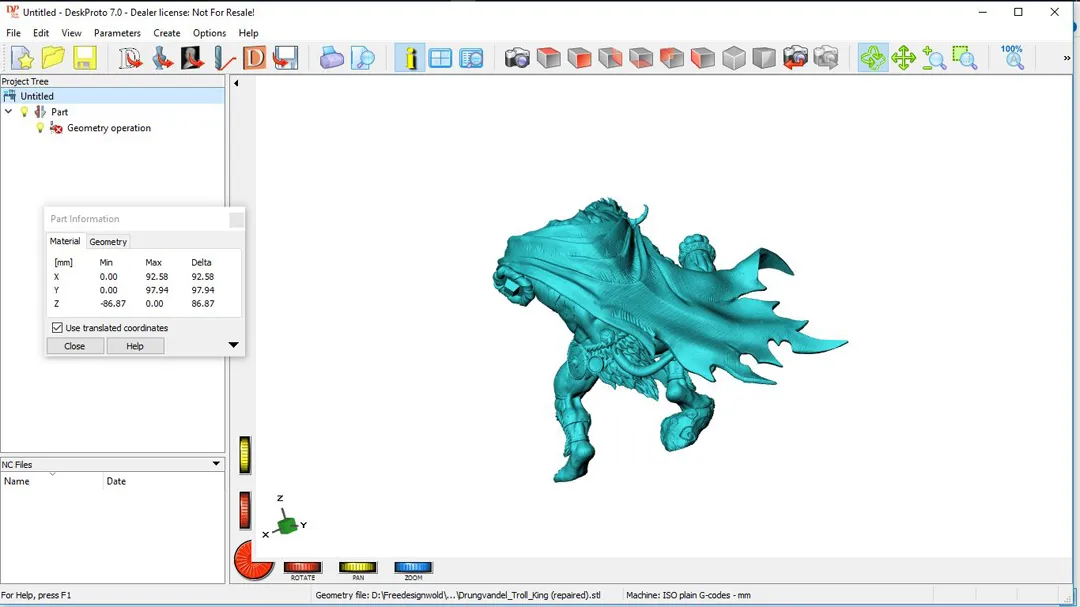Open the View menu
This screenshot has width=1080, height=607.
(x=71, y=33)
